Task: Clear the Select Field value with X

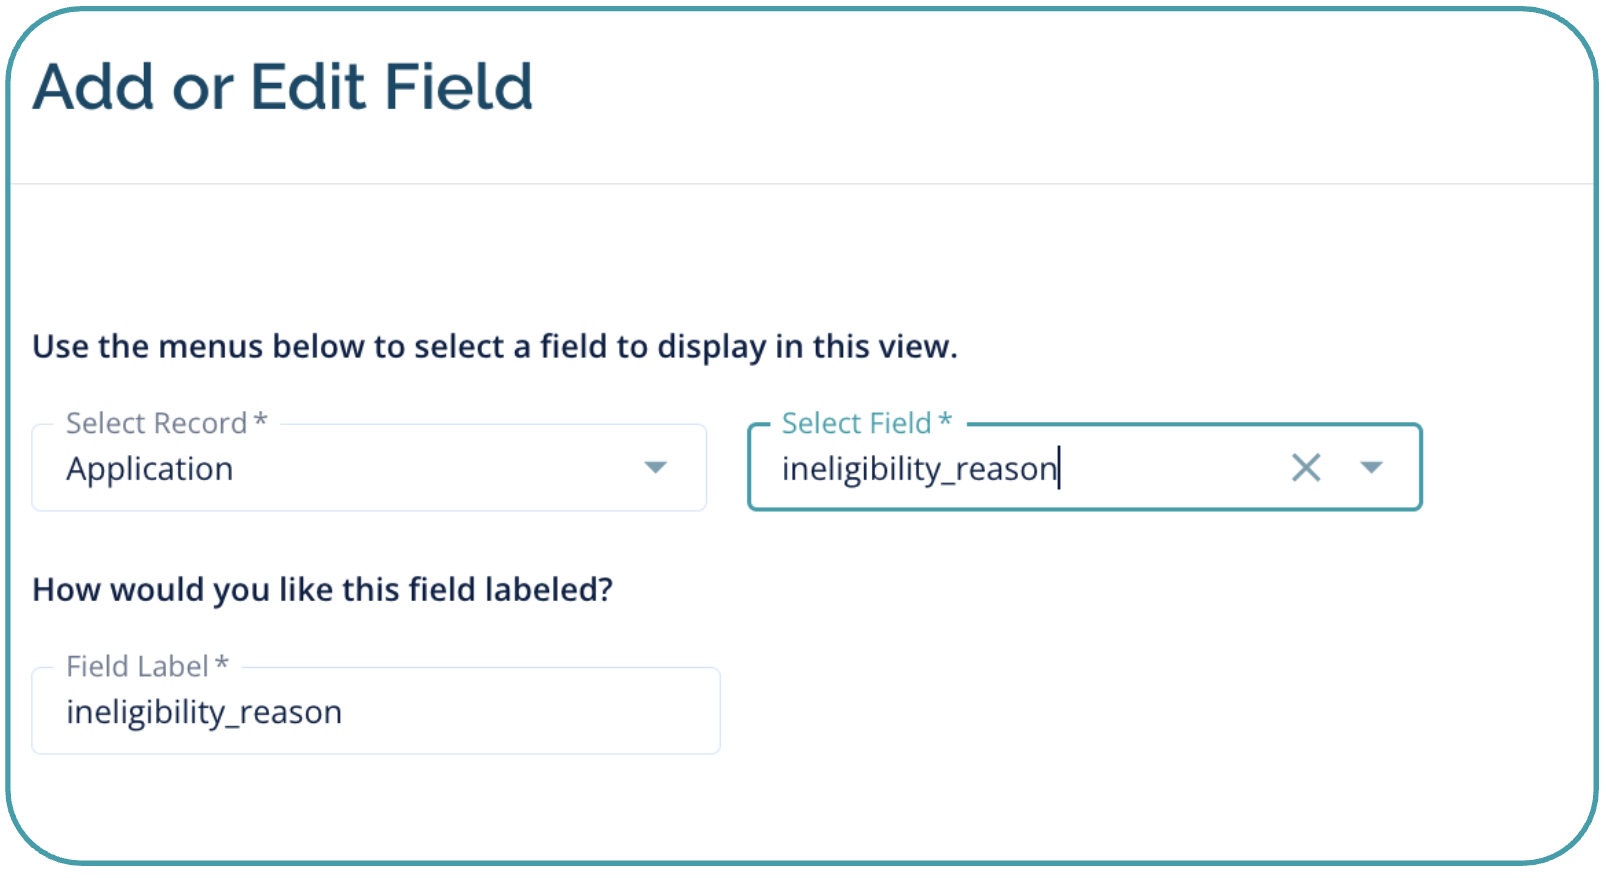Action: pos(1305,468)
